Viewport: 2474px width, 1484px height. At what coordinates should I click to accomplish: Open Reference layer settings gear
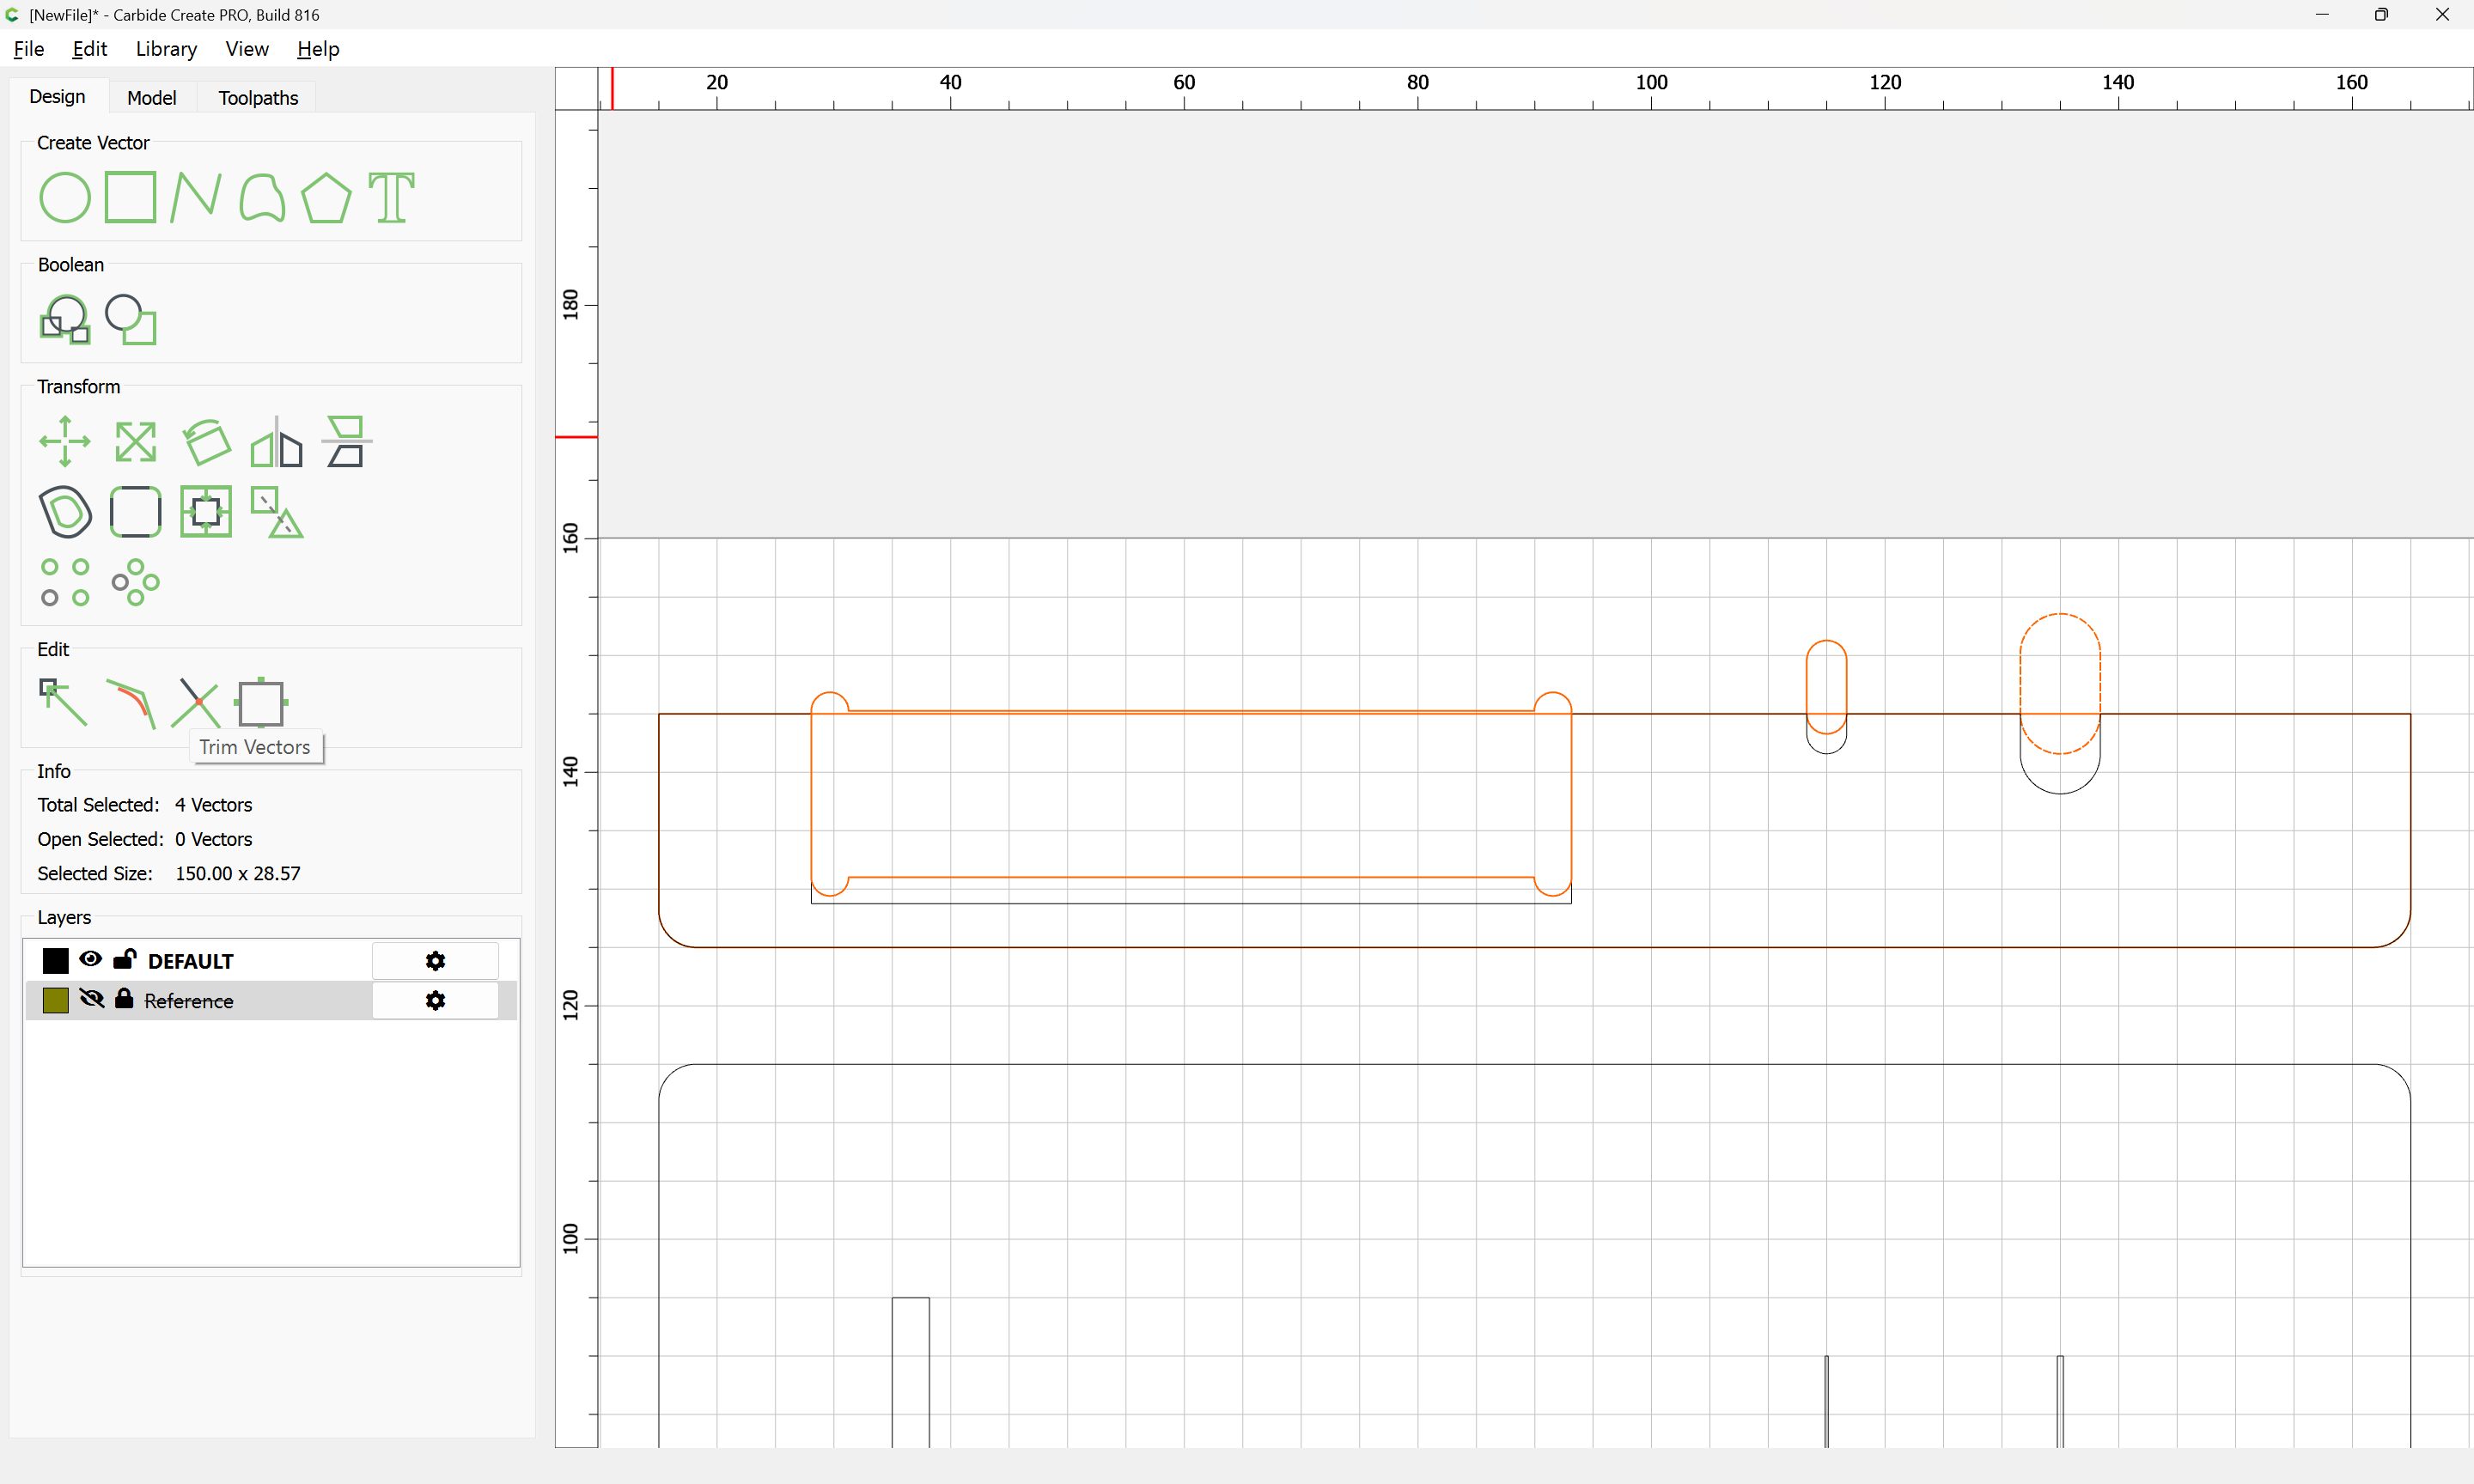tap(435, 1001)
